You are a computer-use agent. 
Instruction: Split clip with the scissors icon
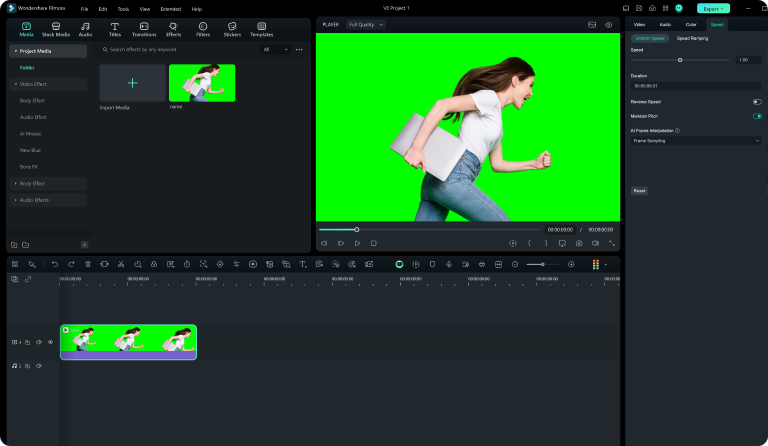tap(120, 264)
